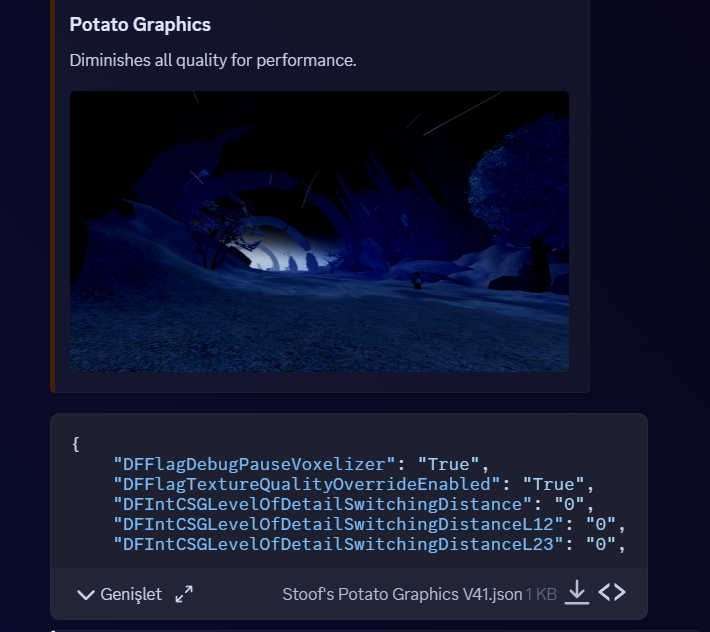Expand the JSON preview with Genişlet
This screenshot has height=632, width=710.
point(131,594)
